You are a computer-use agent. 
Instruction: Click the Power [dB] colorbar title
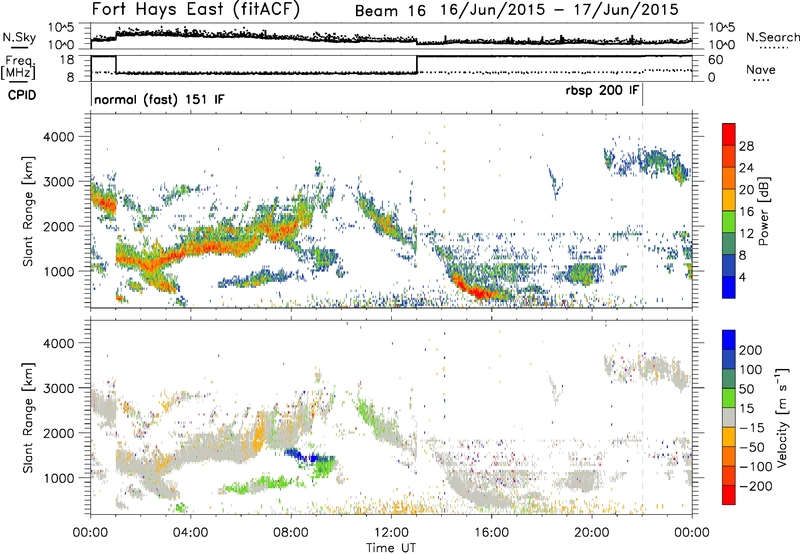[763, 211]
